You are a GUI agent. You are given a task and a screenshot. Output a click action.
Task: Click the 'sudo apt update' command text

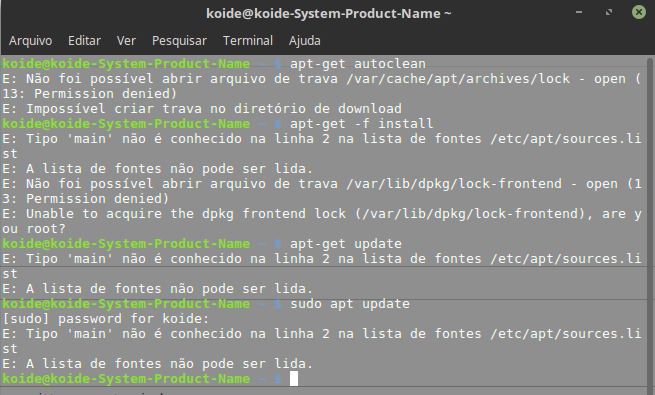pyautogui.click(x=350, y=304)
